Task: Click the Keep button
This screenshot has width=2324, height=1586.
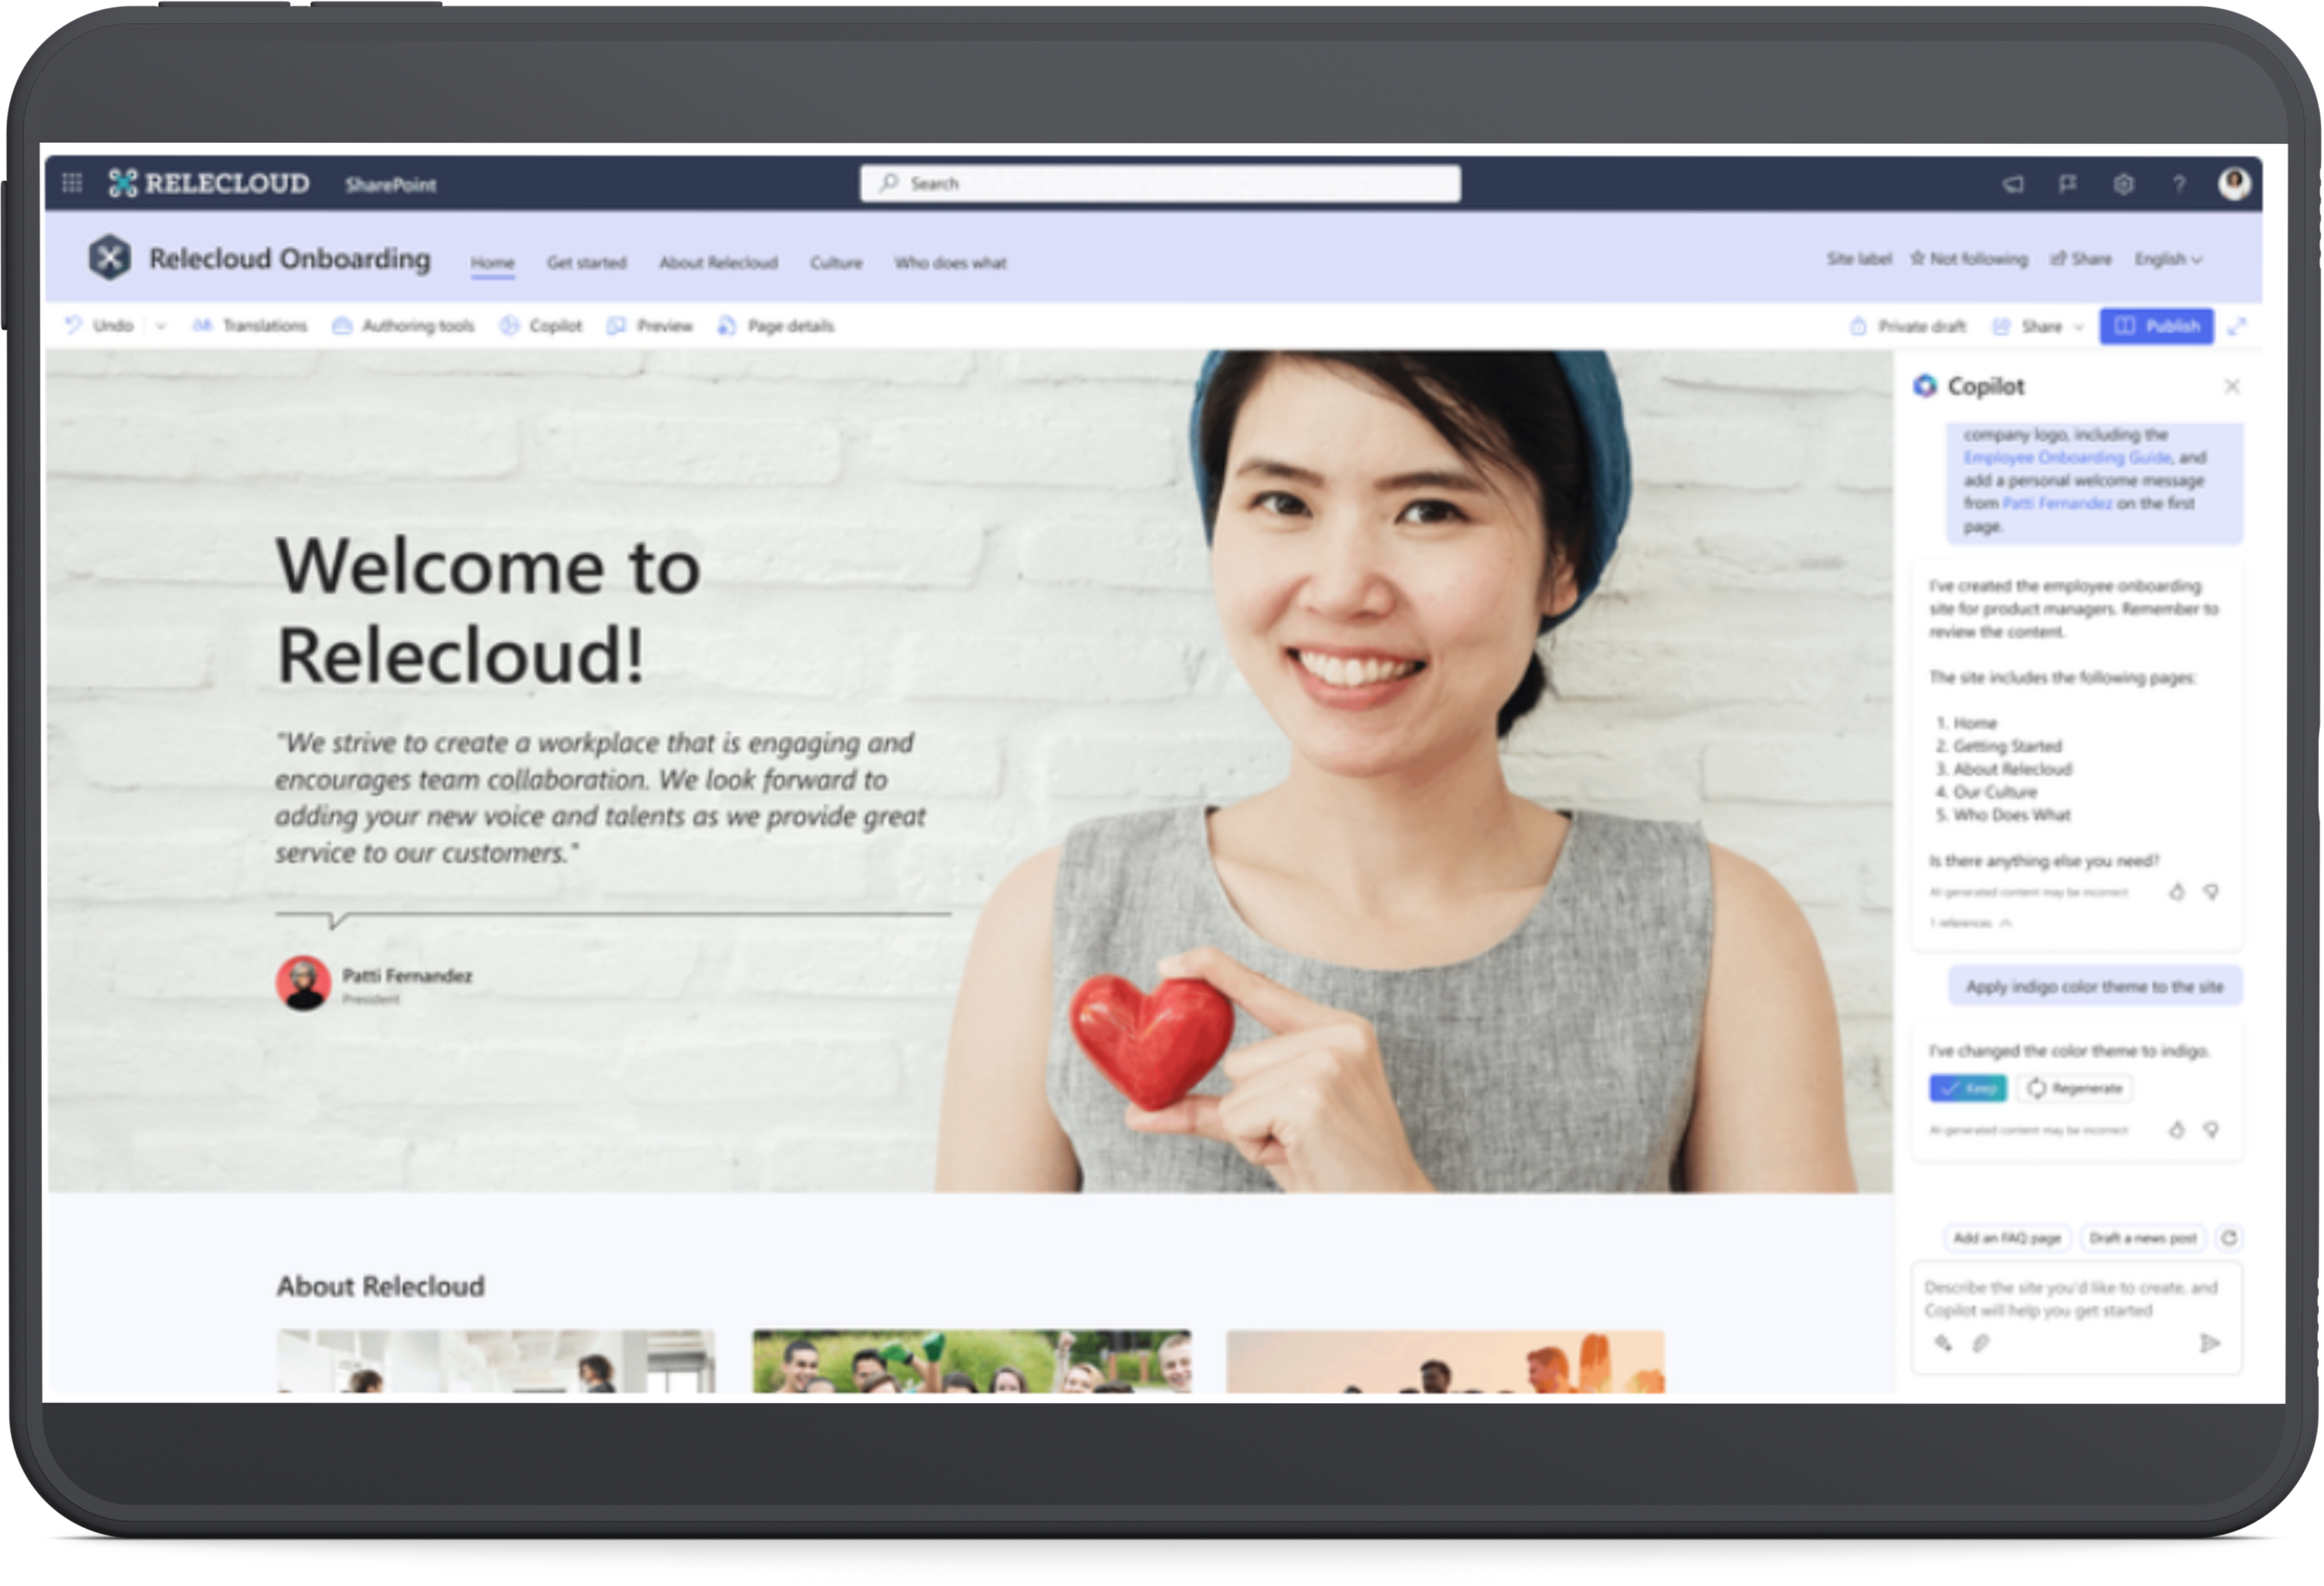Action: point(1967,1087)
